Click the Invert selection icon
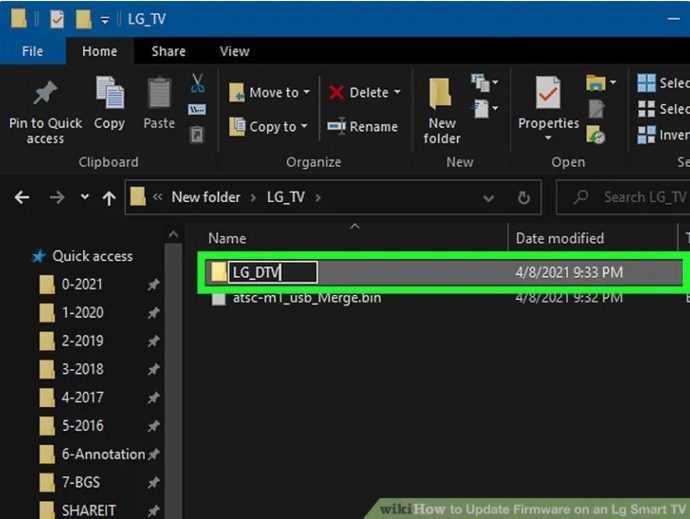The width and height of the screenshot is (690, 519). tap(646, 135)
